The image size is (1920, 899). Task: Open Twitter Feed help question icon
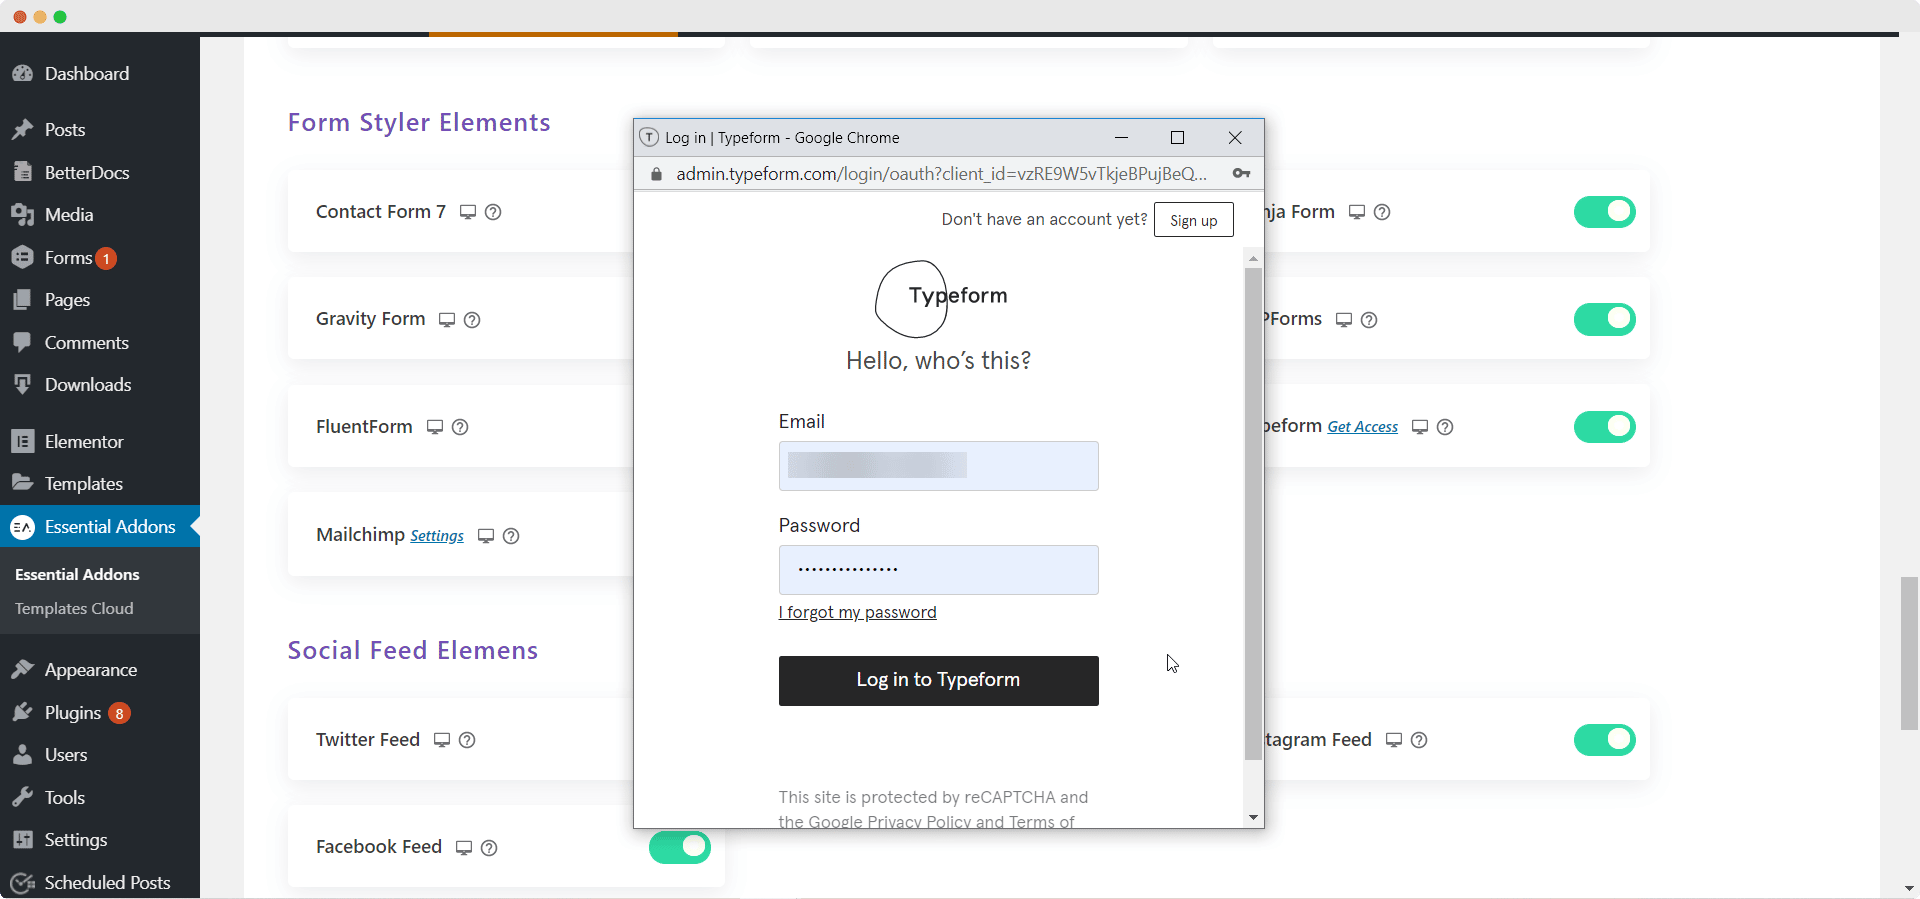coord(467,740)
